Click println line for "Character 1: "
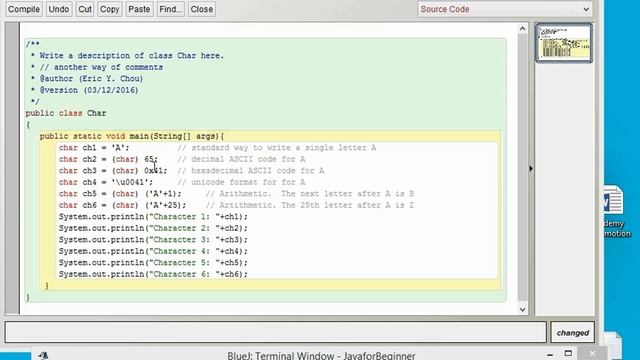 pos(153,216)
